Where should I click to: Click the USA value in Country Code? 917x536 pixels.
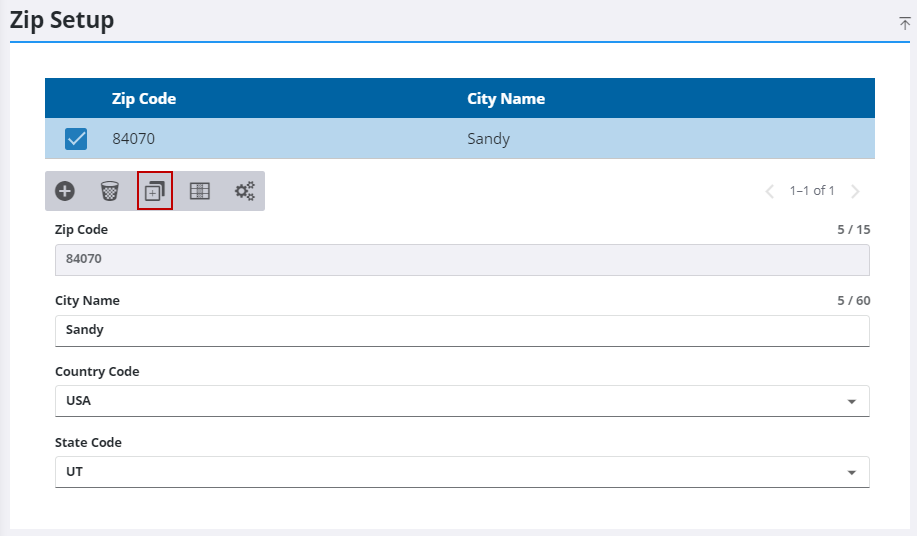tap(79, 401)
